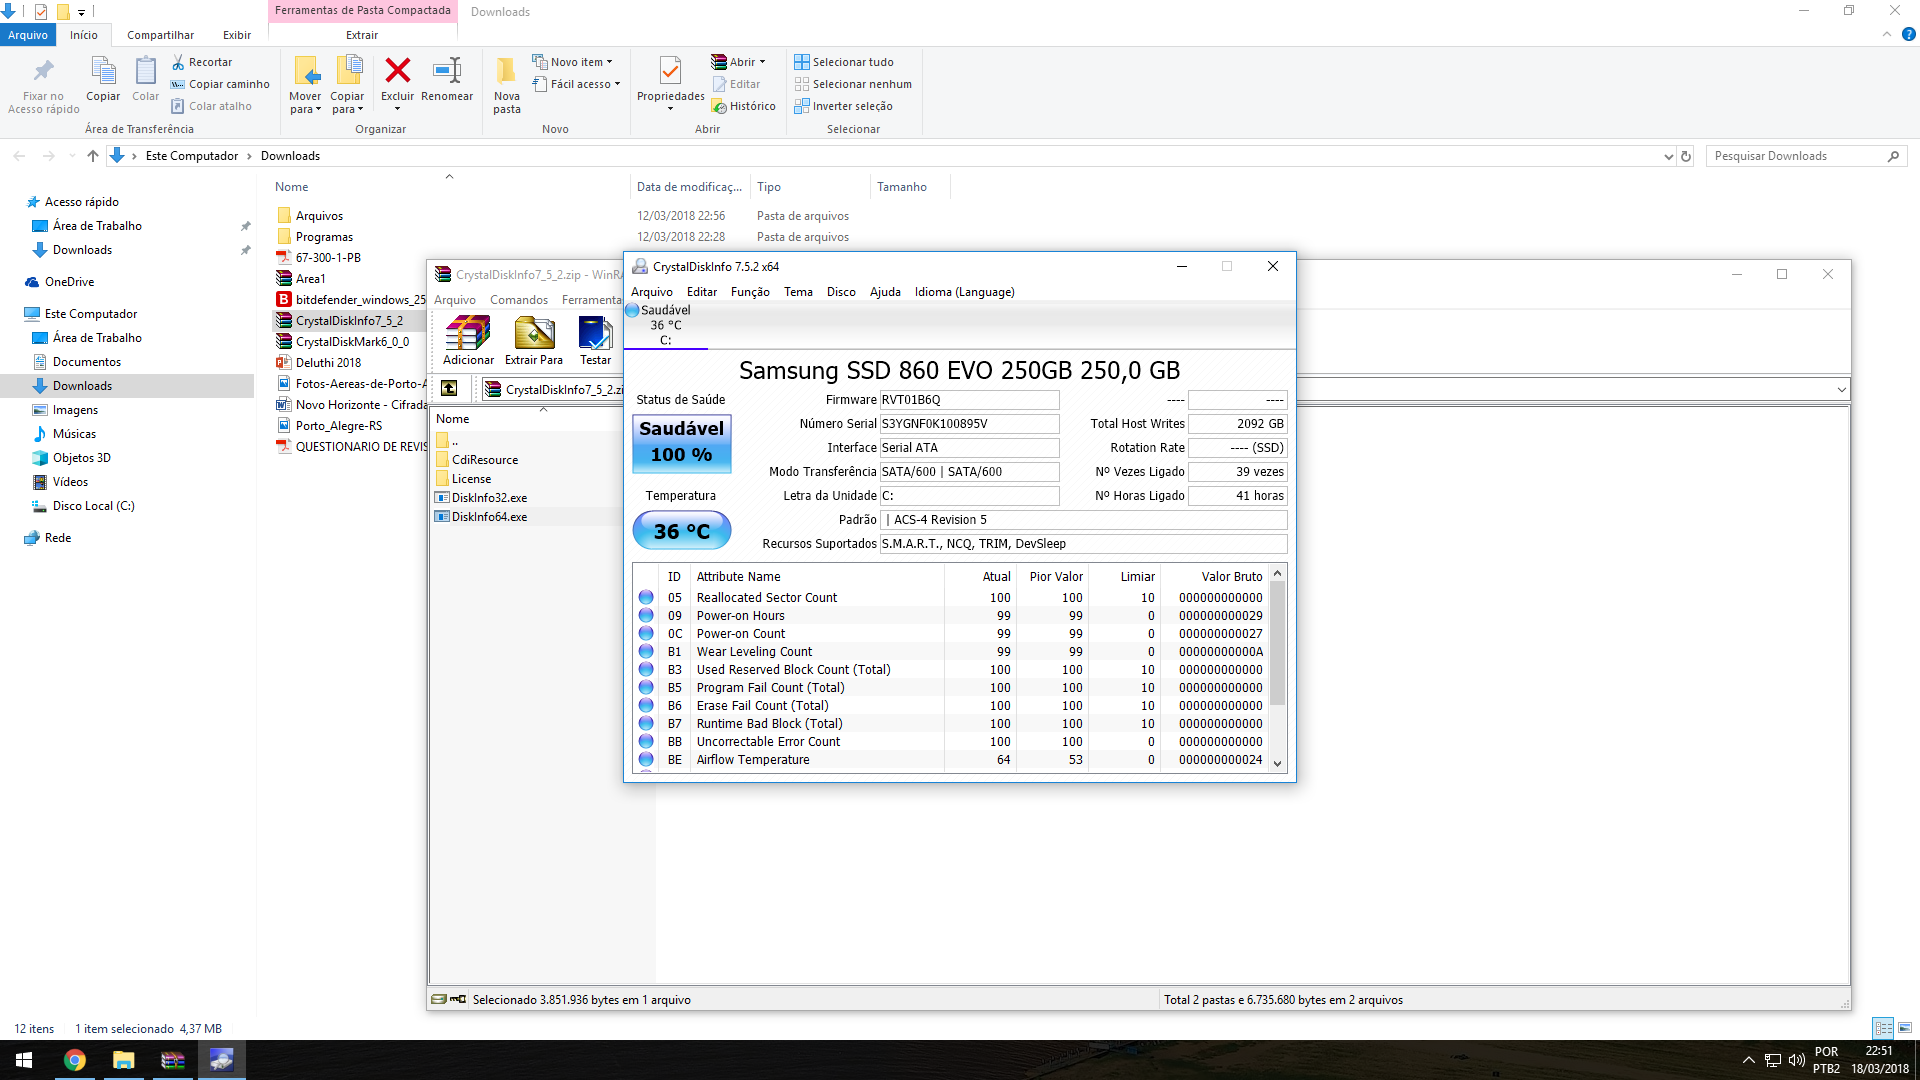This screenshot has width=1920, height=1080.
Task: Click CrystalDiskInfo taskbar icon
Action: (221, 1060)
